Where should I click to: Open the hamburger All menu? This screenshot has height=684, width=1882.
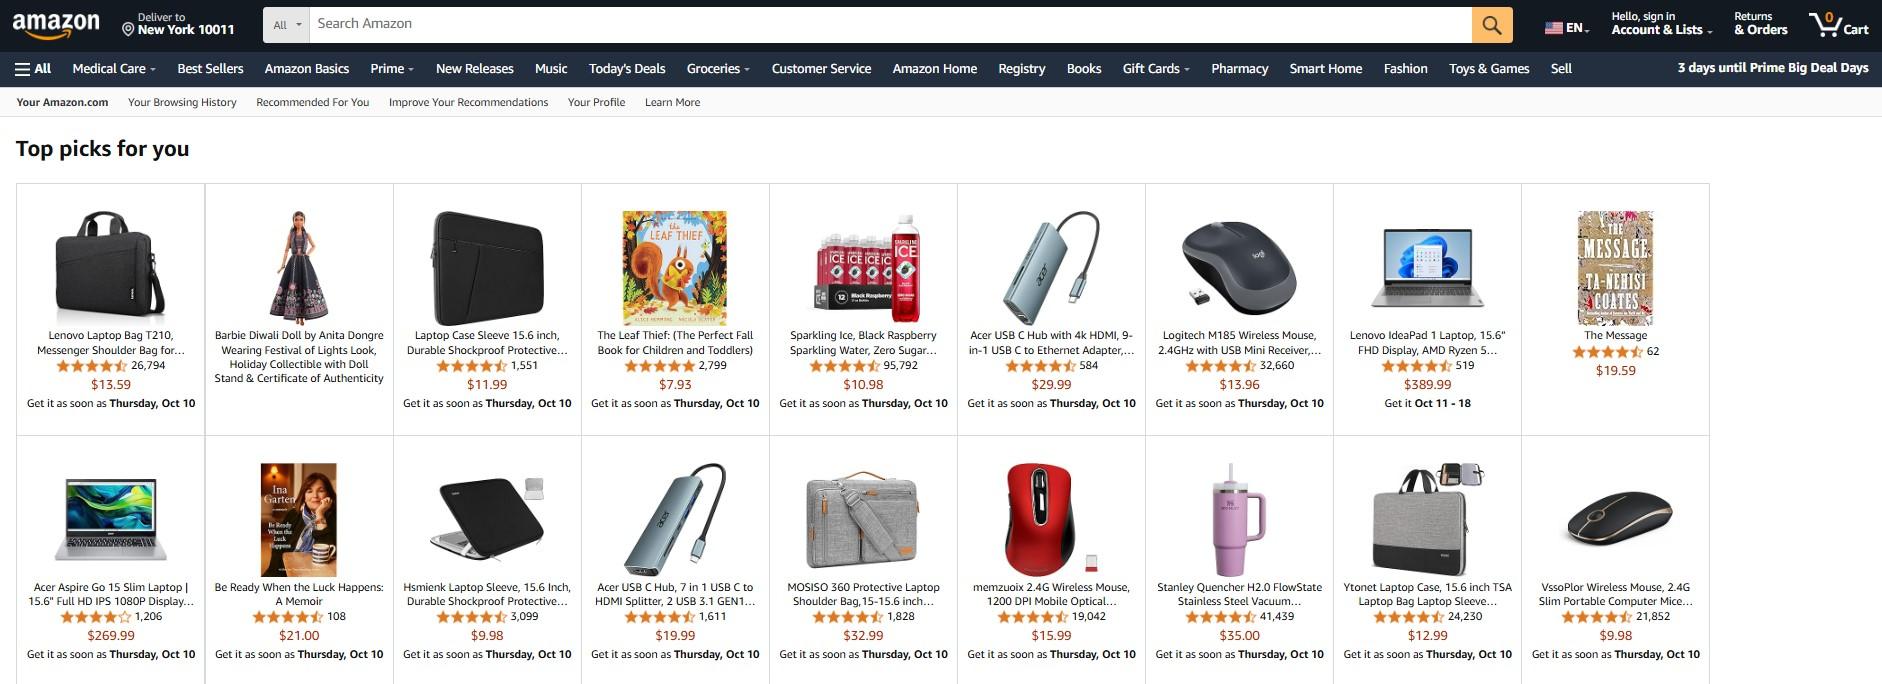pyautogui.click(x=33, y=69)
